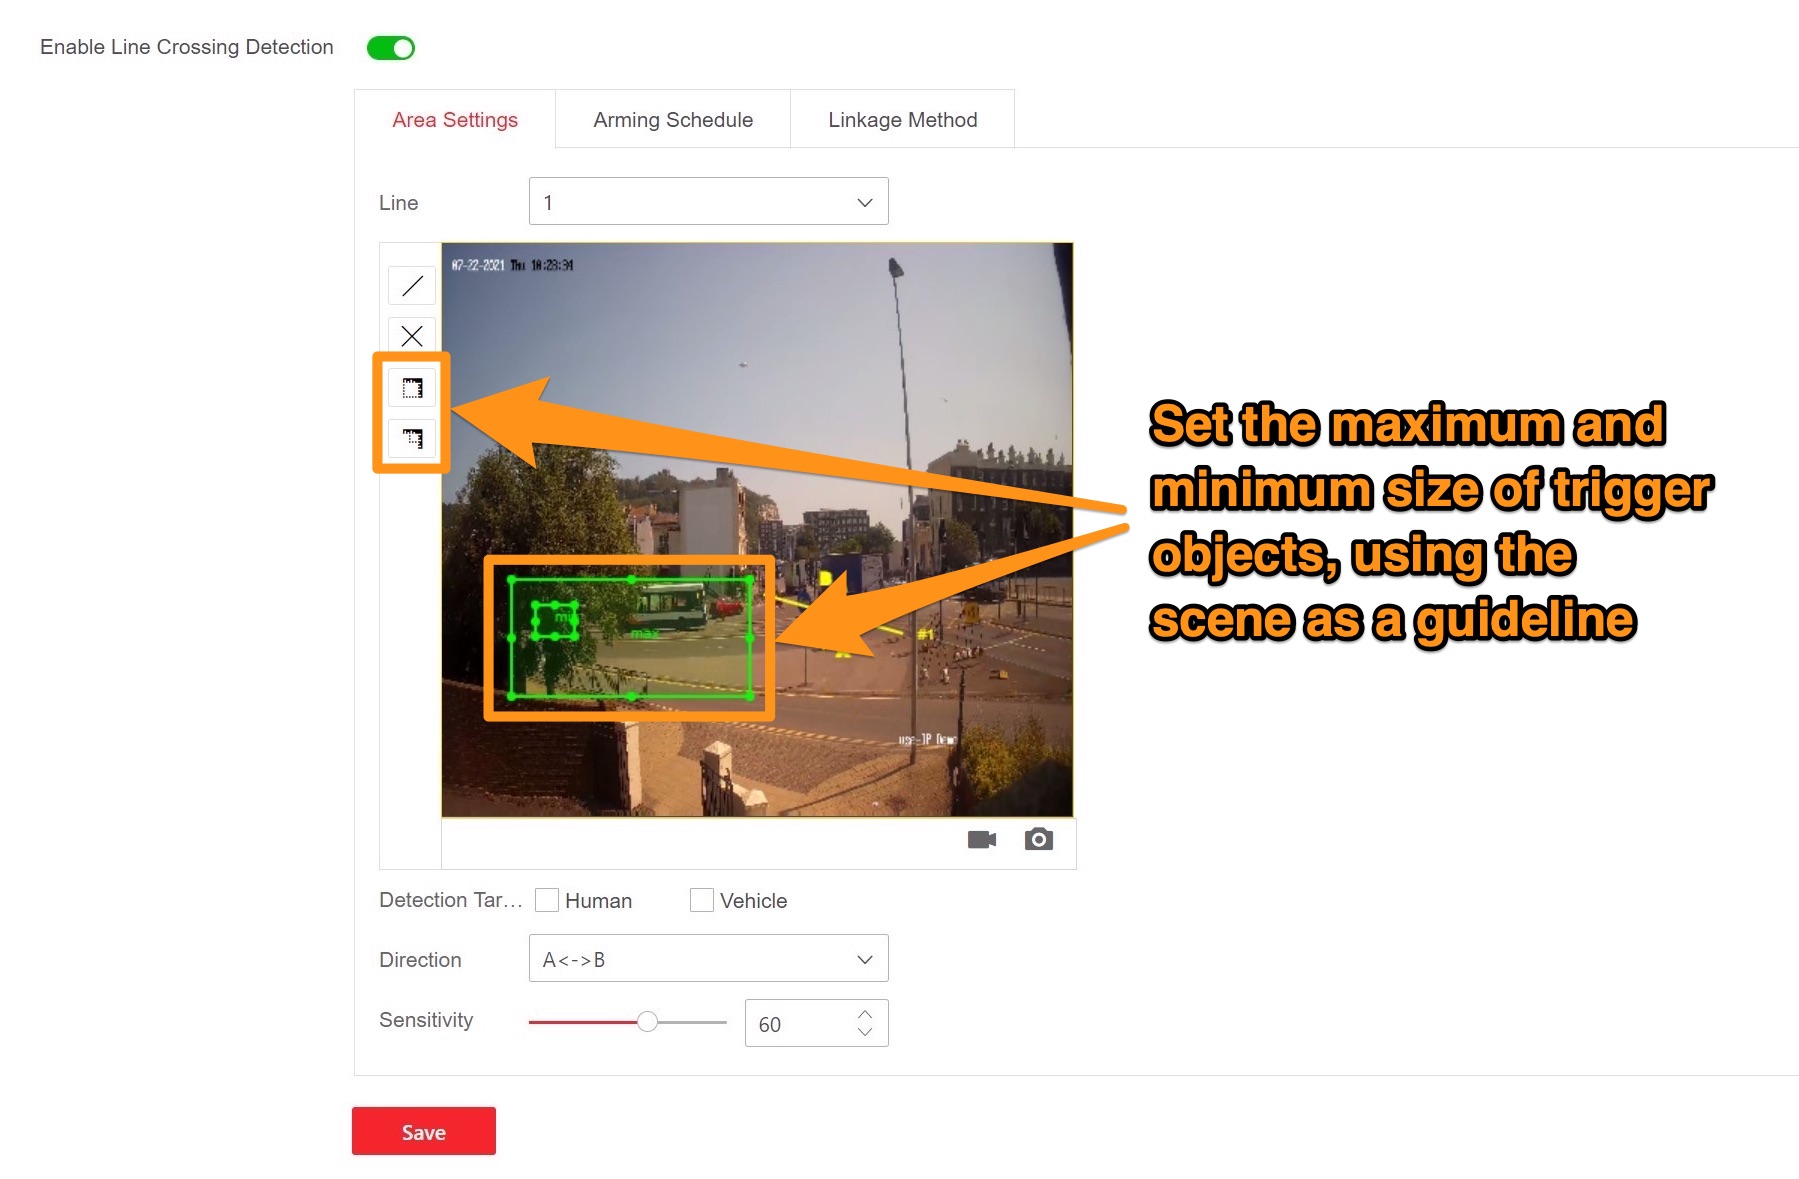
Task: Expand the Direction A<->B dropdown
Action: 708,959
